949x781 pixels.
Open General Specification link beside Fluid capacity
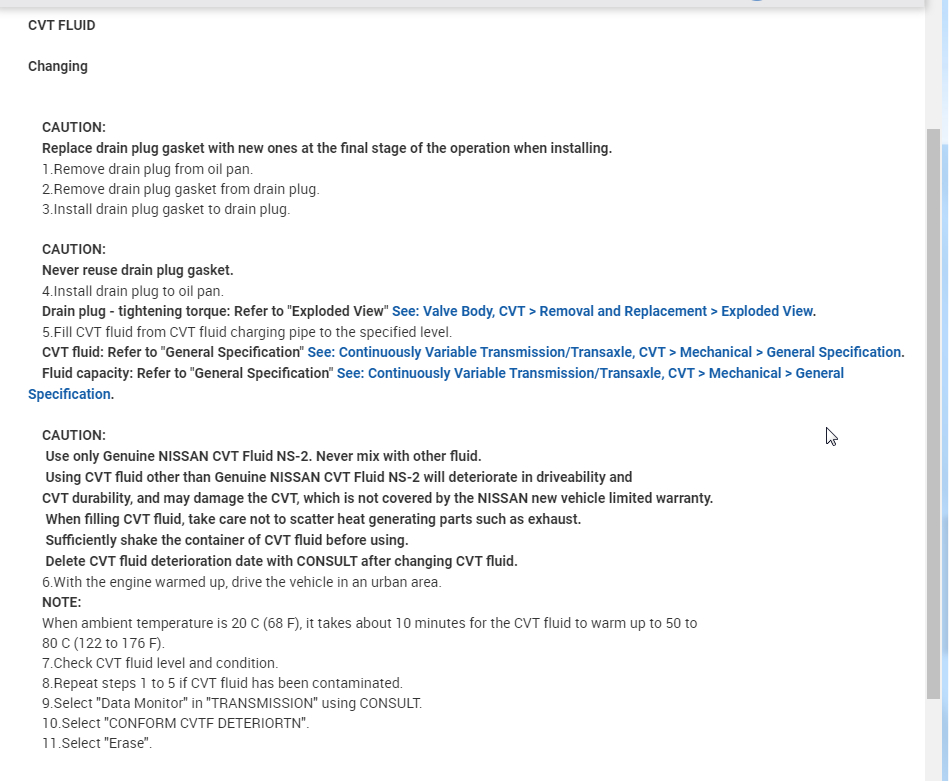pyautogui.click(x=590, y=373)
